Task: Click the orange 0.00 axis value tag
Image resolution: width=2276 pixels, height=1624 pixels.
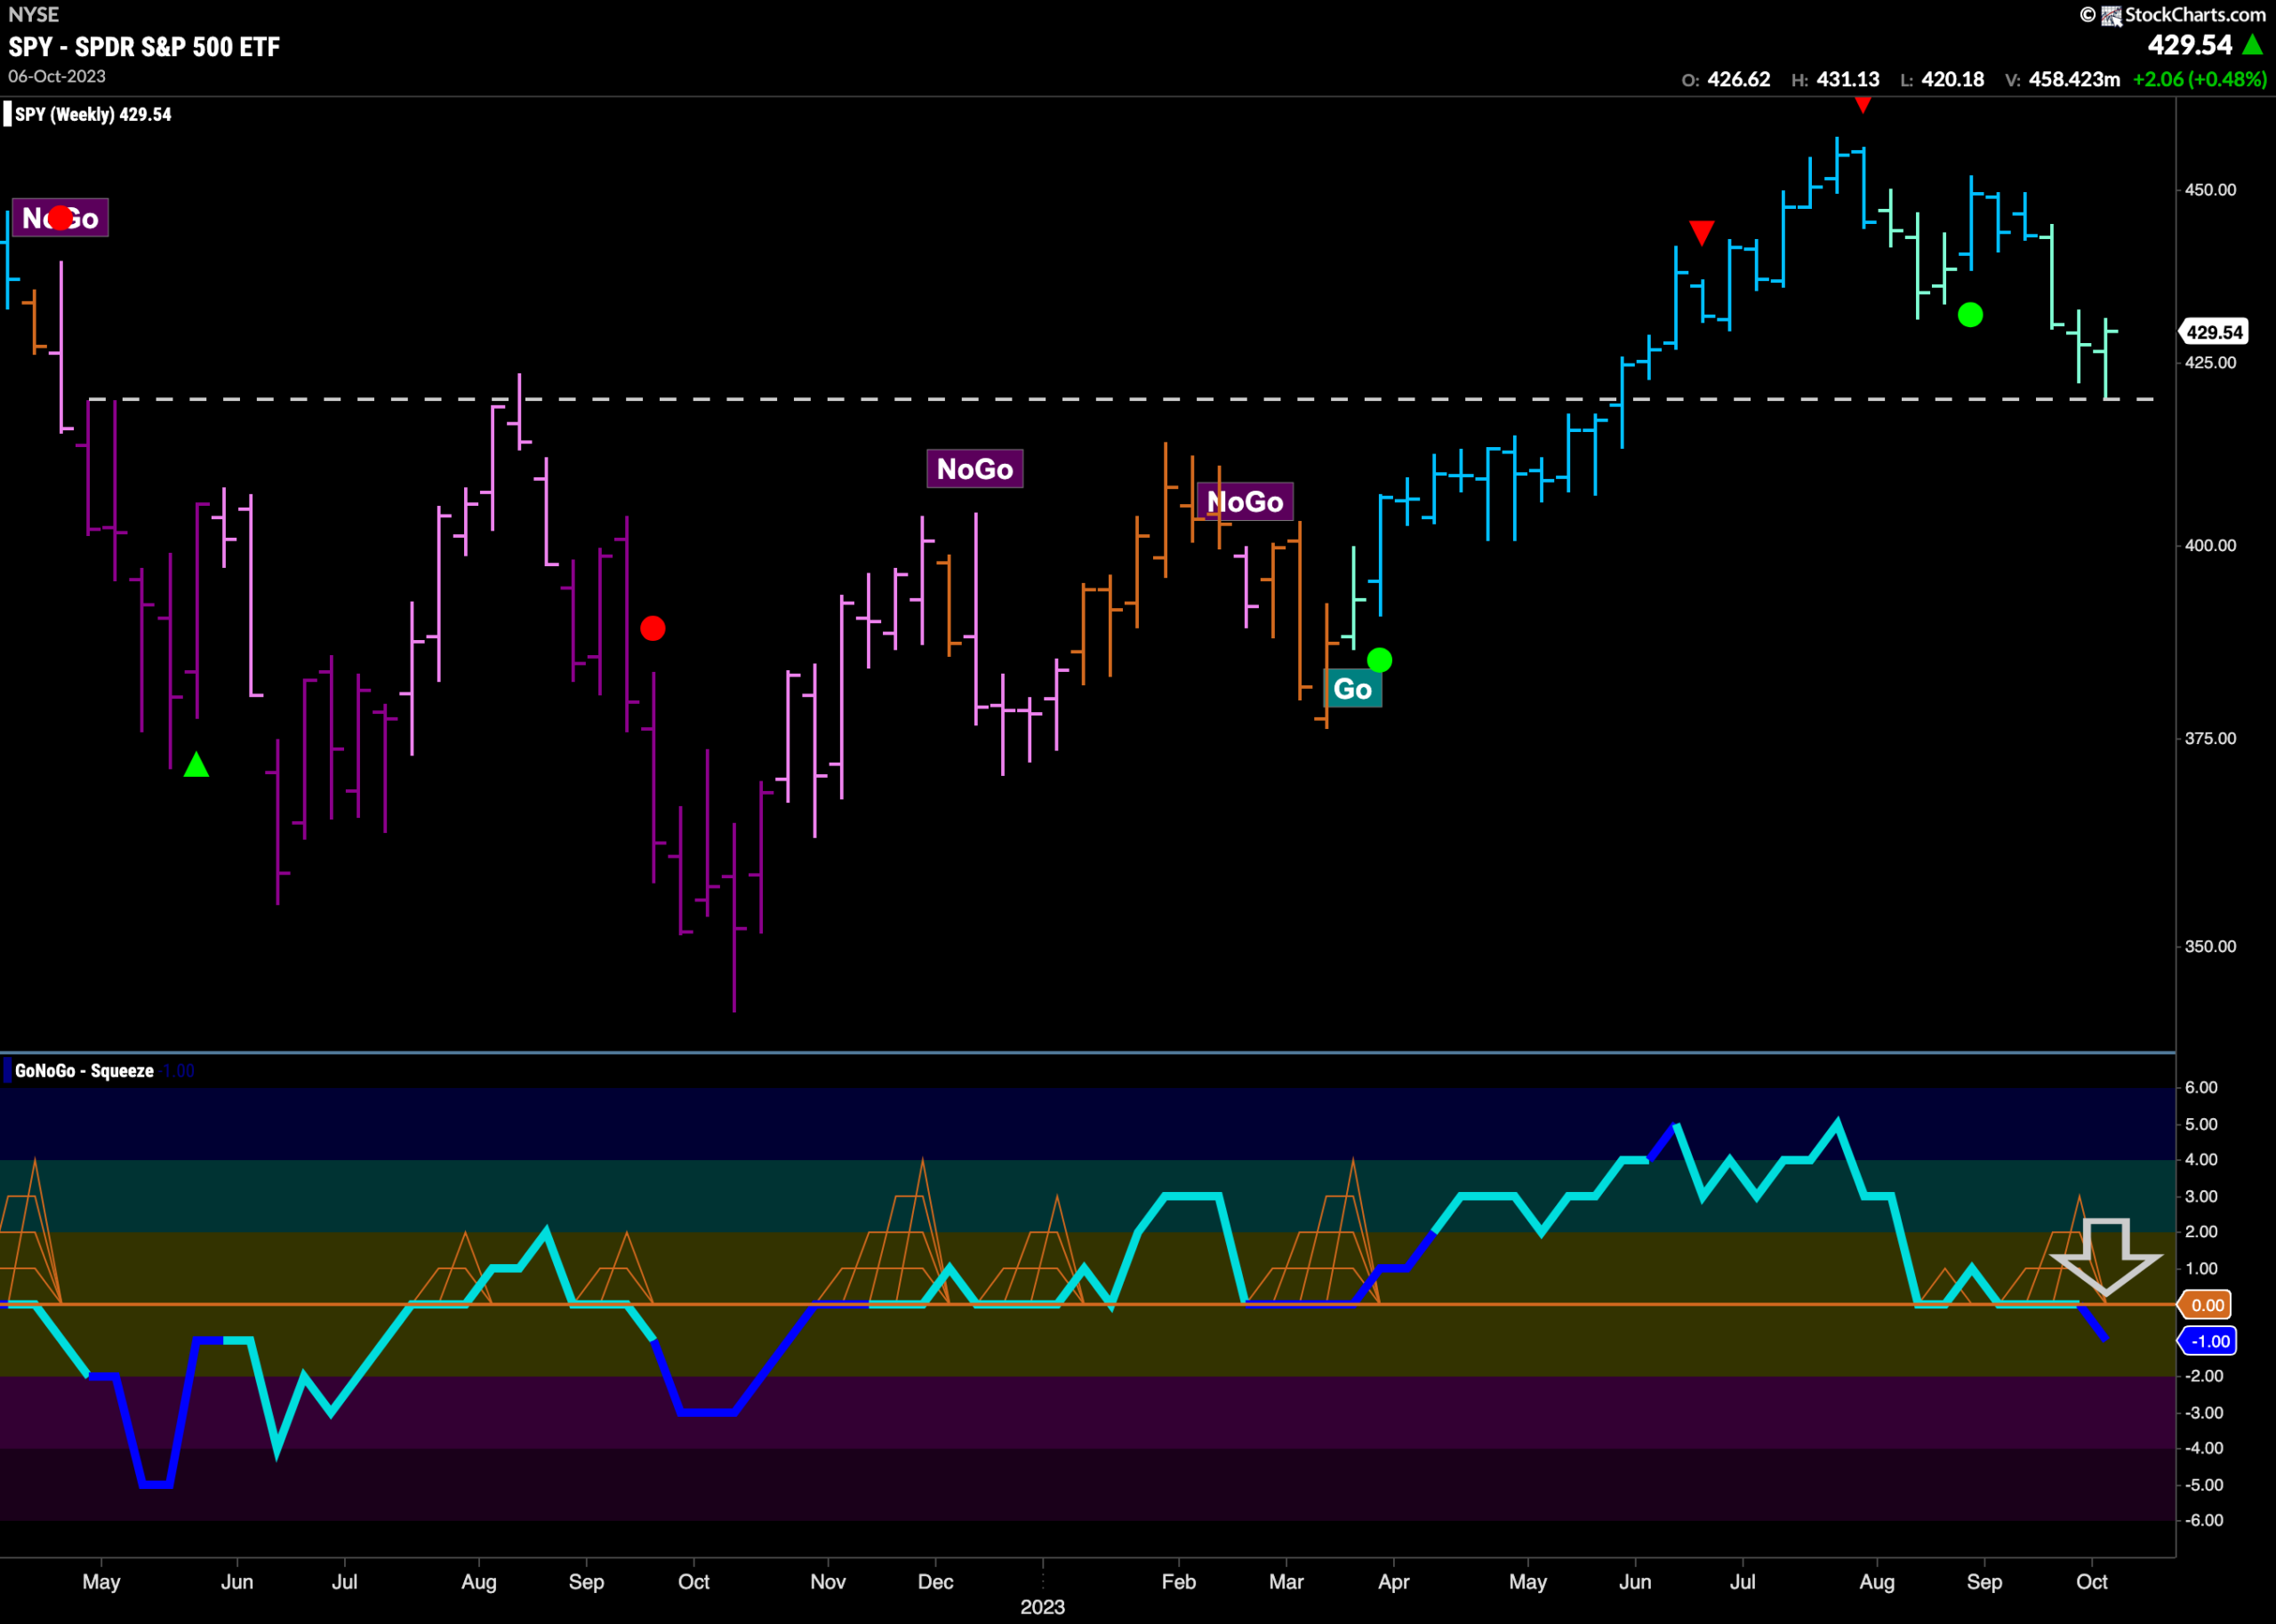Action: click(2206, 1305)
